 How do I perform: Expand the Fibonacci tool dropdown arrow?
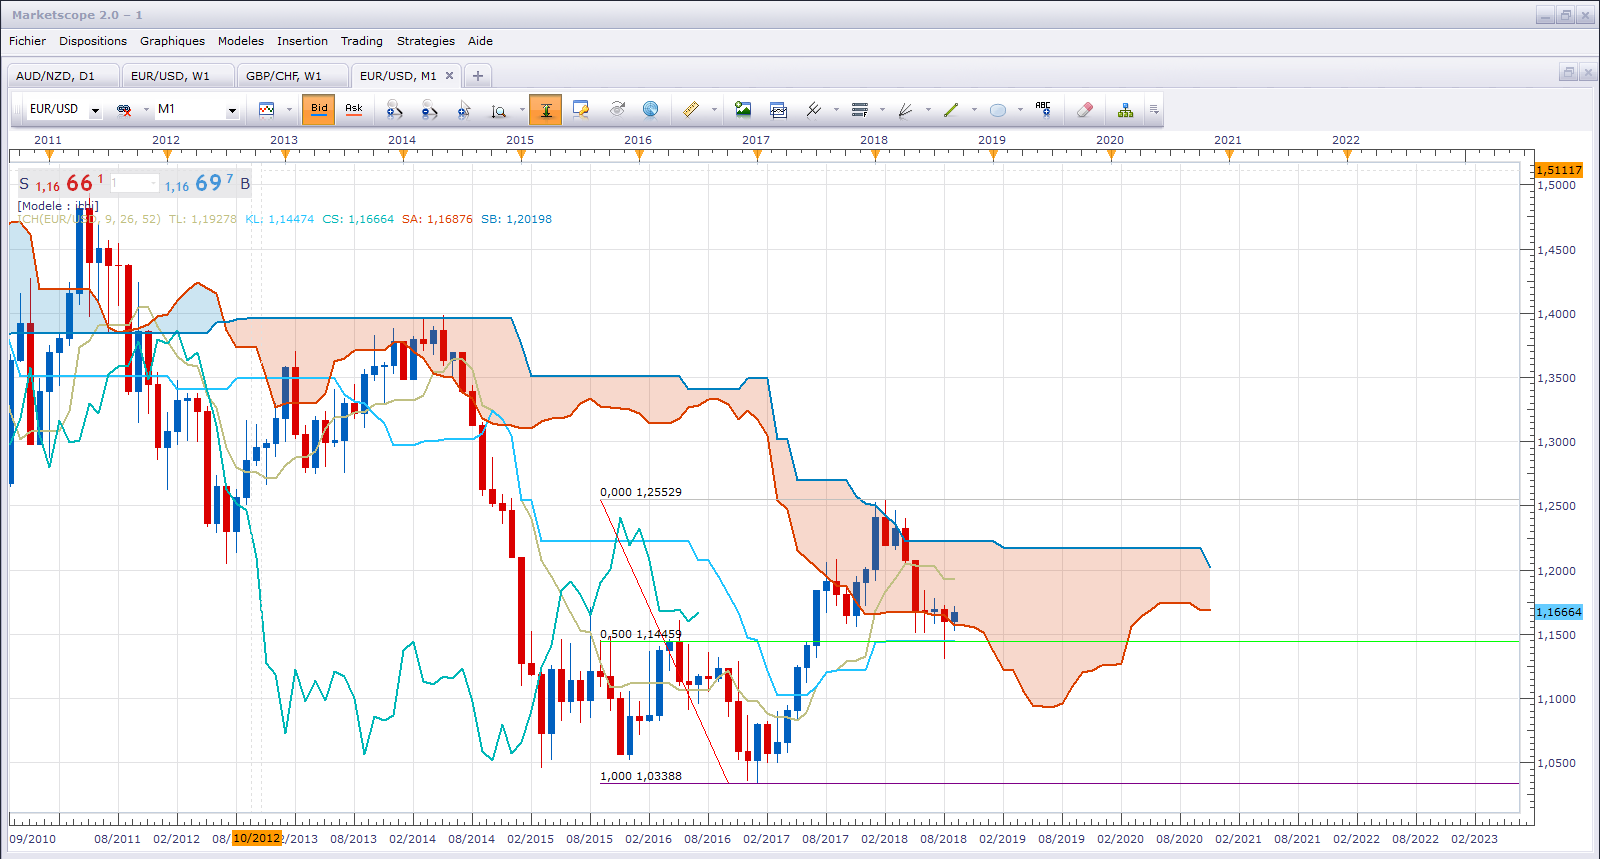(882, 110)
